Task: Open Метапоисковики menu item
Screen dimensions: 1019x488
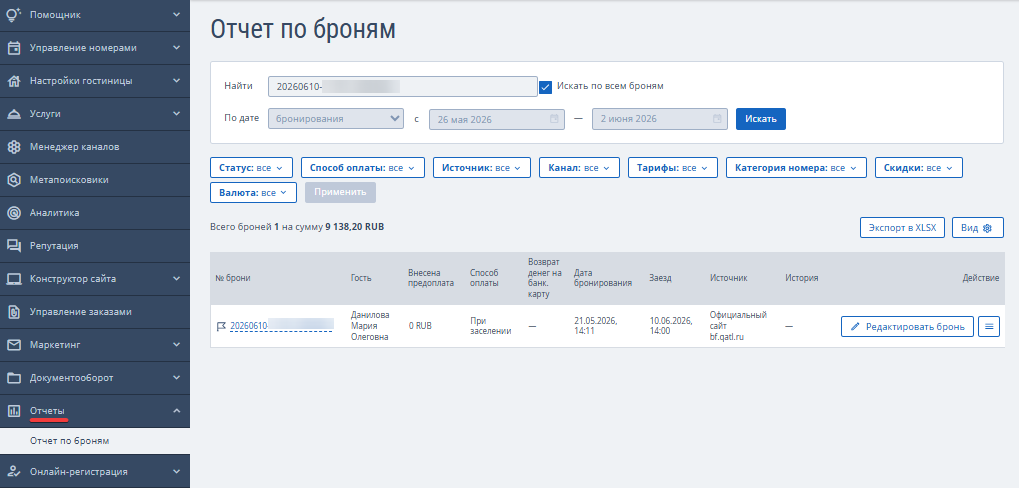Action: tap(95, 180)
